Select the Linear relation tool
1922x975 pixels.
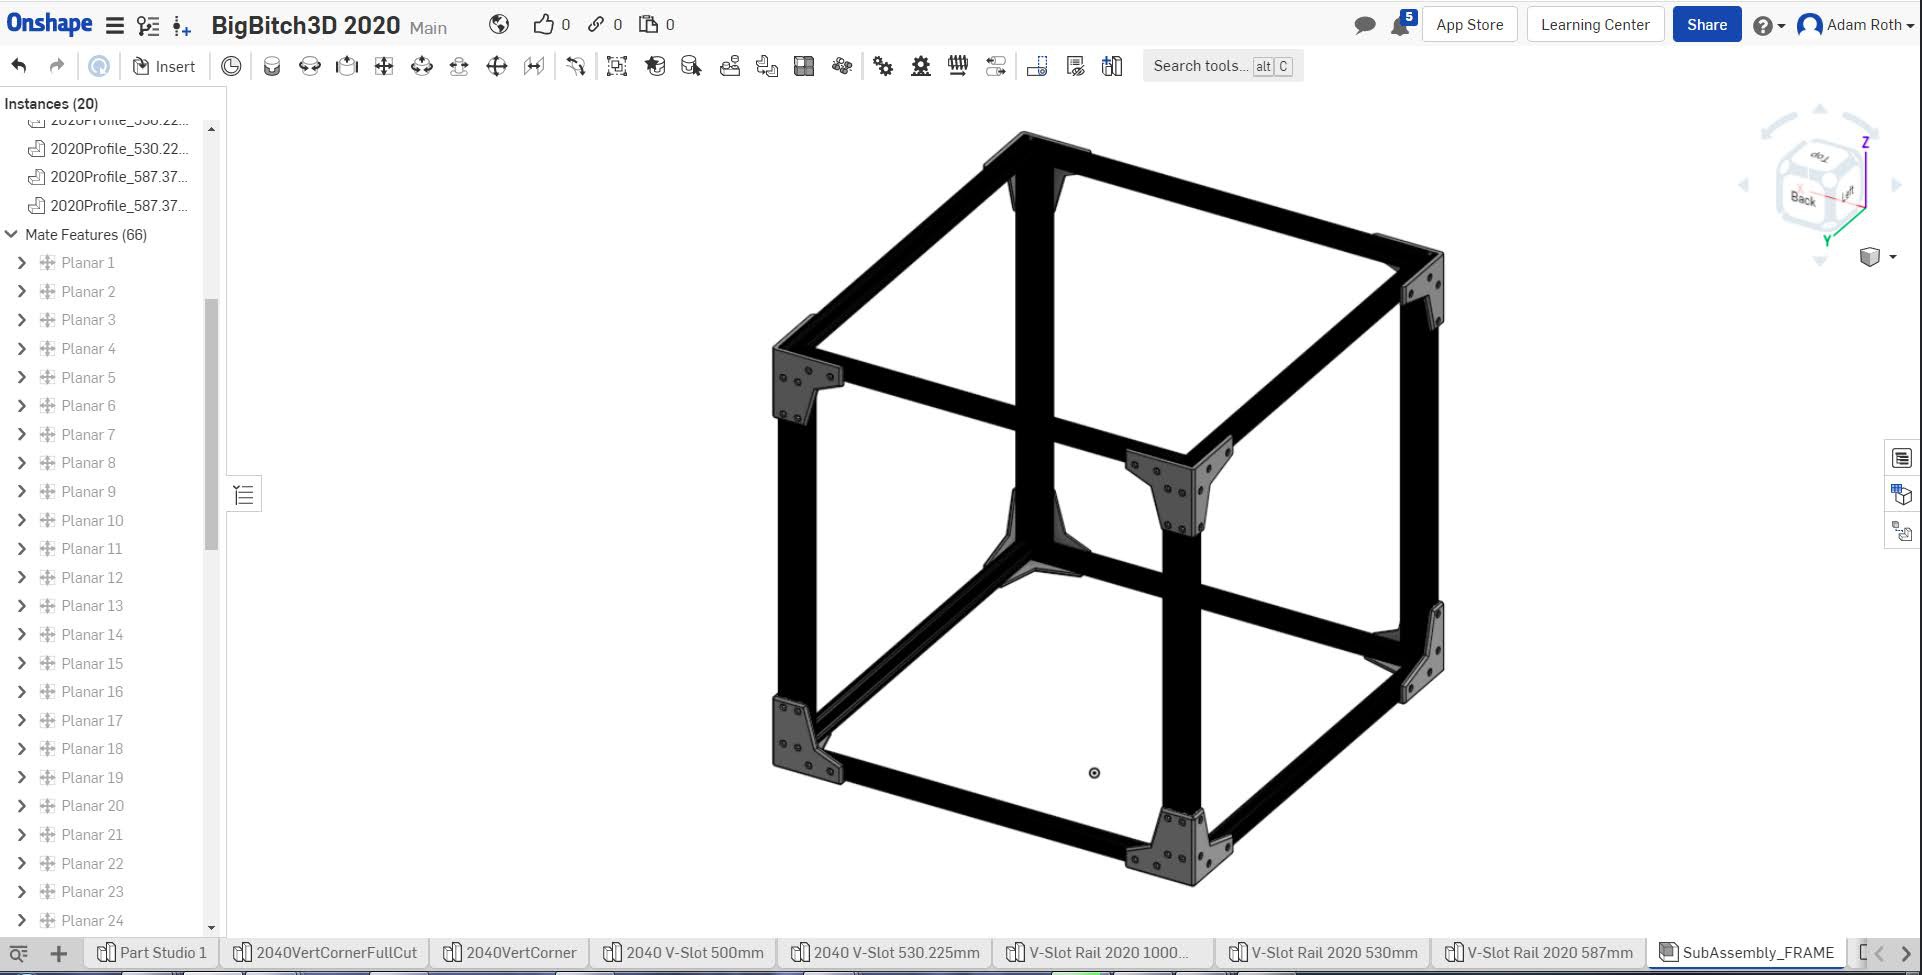tap(996, 66)
